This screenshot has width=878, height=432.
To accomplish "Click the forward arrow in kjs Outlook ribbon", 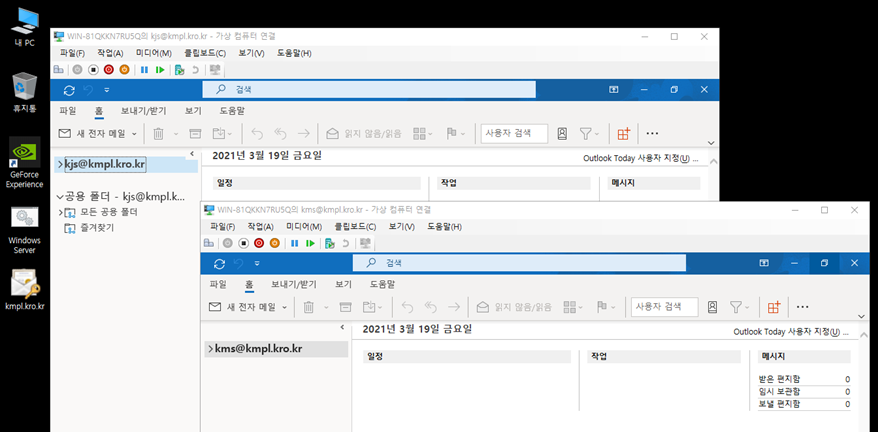I will click(303, 133).
